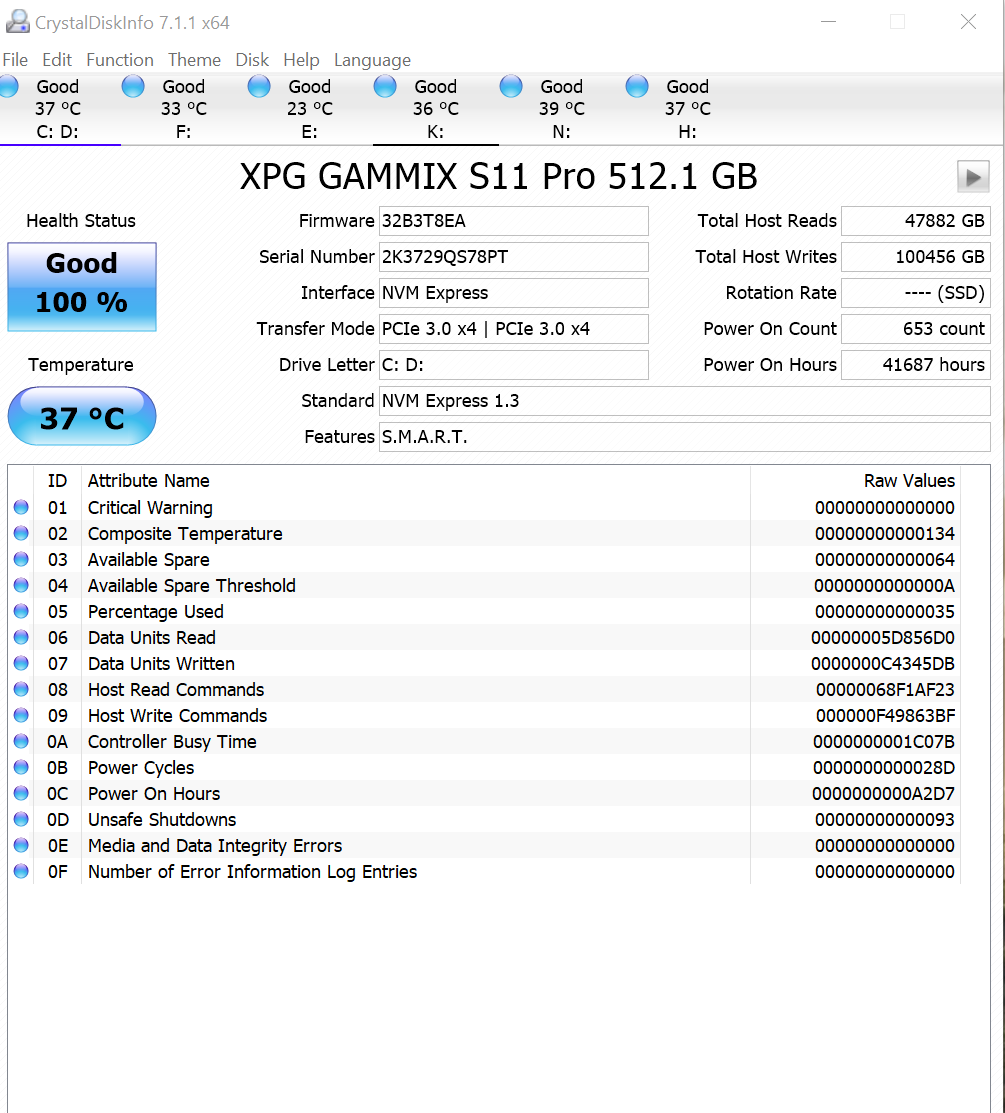Viewport: 1005px width, 1113px height.
Task: Click the status orb for Power Cycles
Action: click(21, 767)
